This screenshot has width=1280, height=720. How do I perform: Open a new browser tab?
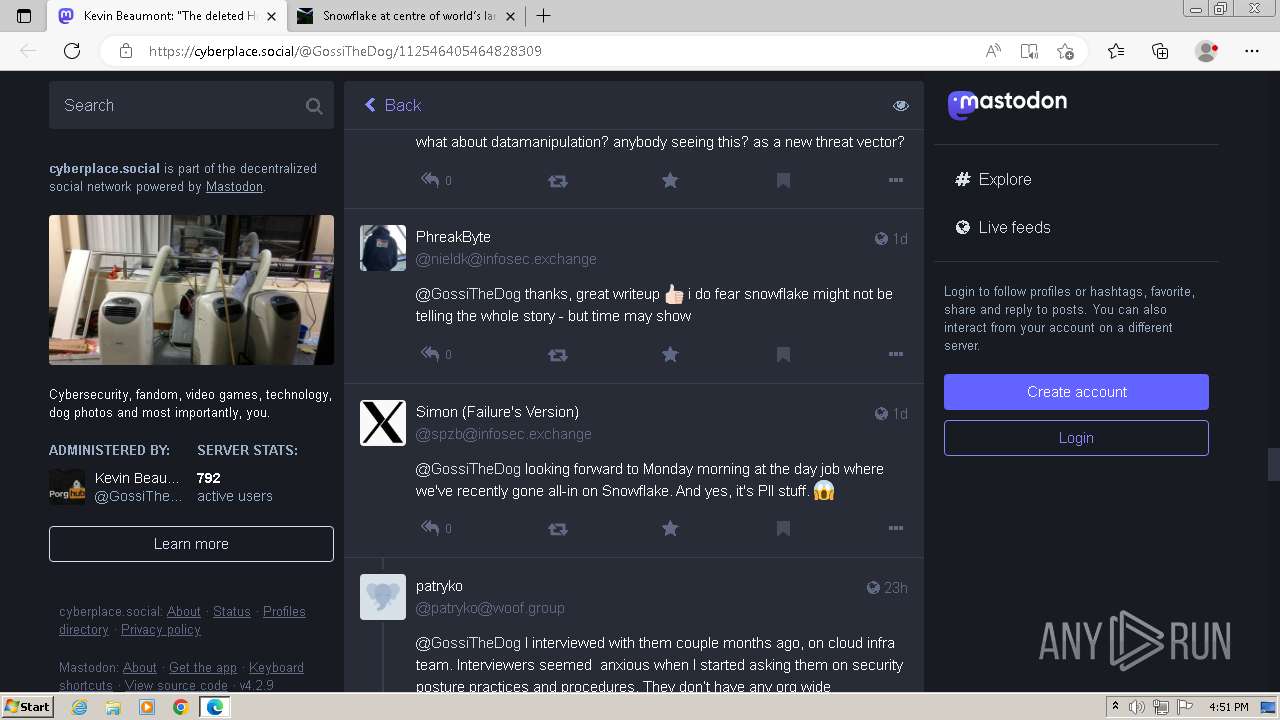coord(543,16)
